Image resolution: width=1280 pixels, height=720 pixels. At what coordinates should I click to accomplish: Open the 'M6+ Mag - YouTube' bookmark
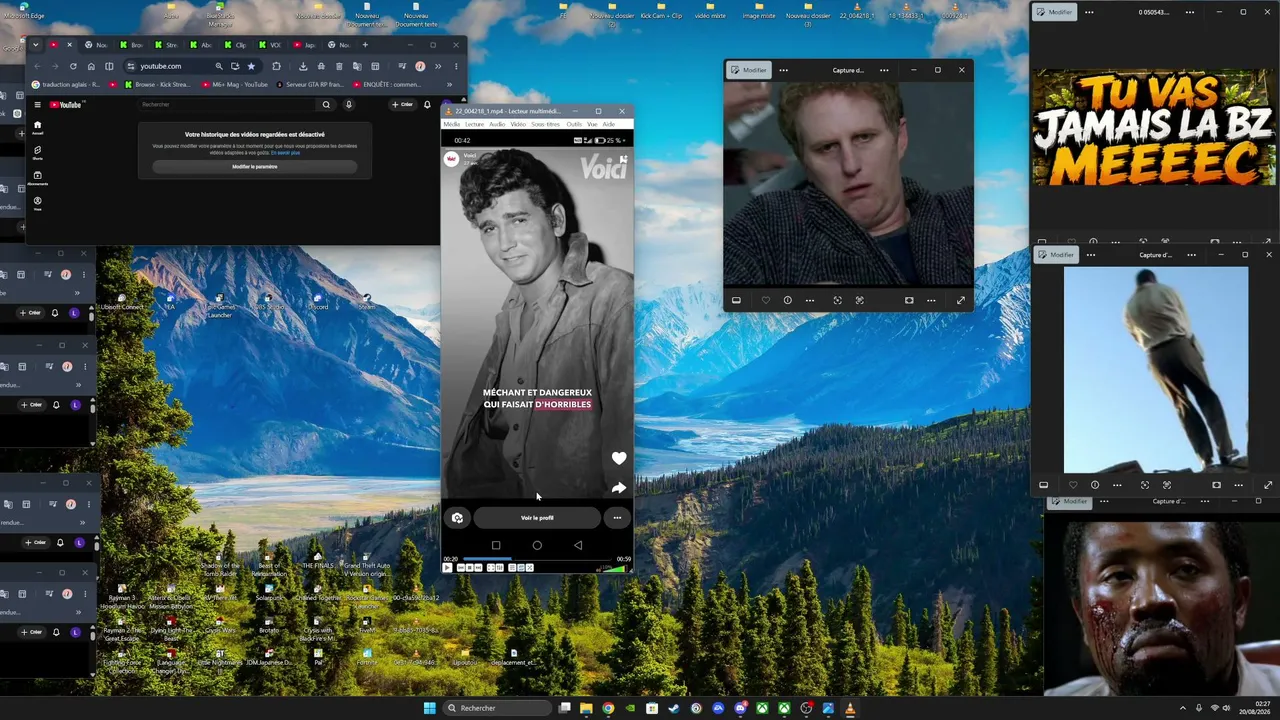(235, 84)
